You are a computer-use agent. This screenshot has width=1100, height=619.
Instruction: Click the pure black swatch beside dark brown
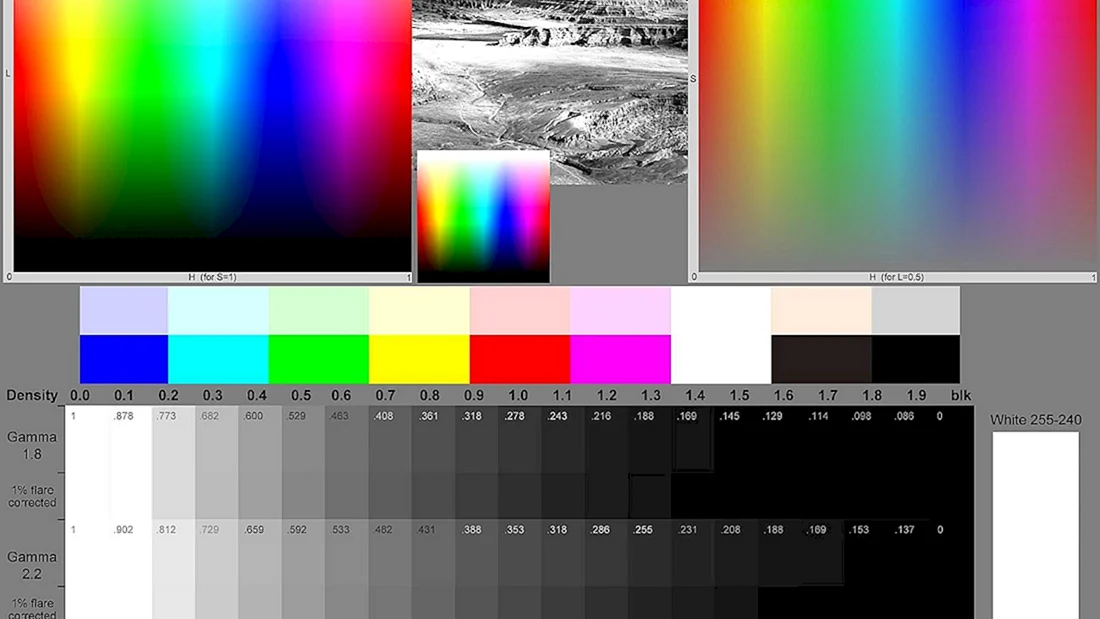point(915,359)
